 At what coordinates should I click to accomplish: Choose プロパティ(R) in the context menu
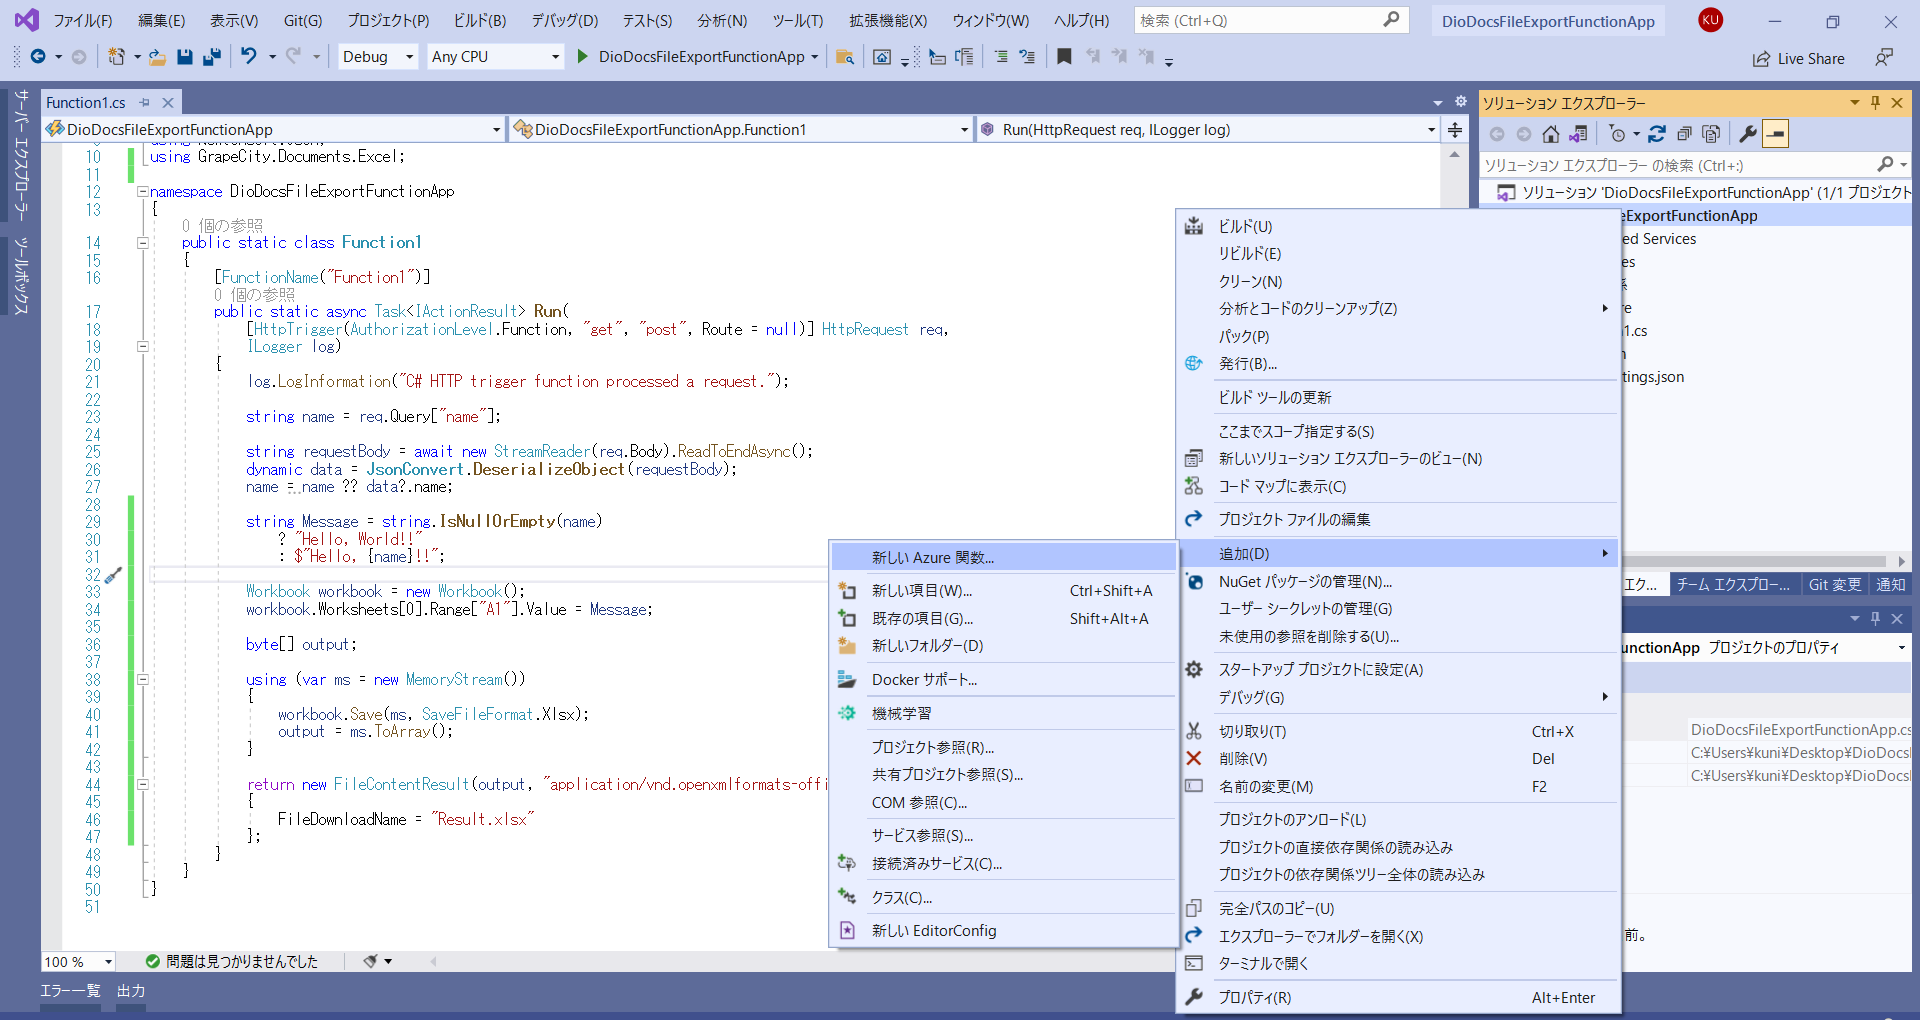pos(1398,998)
